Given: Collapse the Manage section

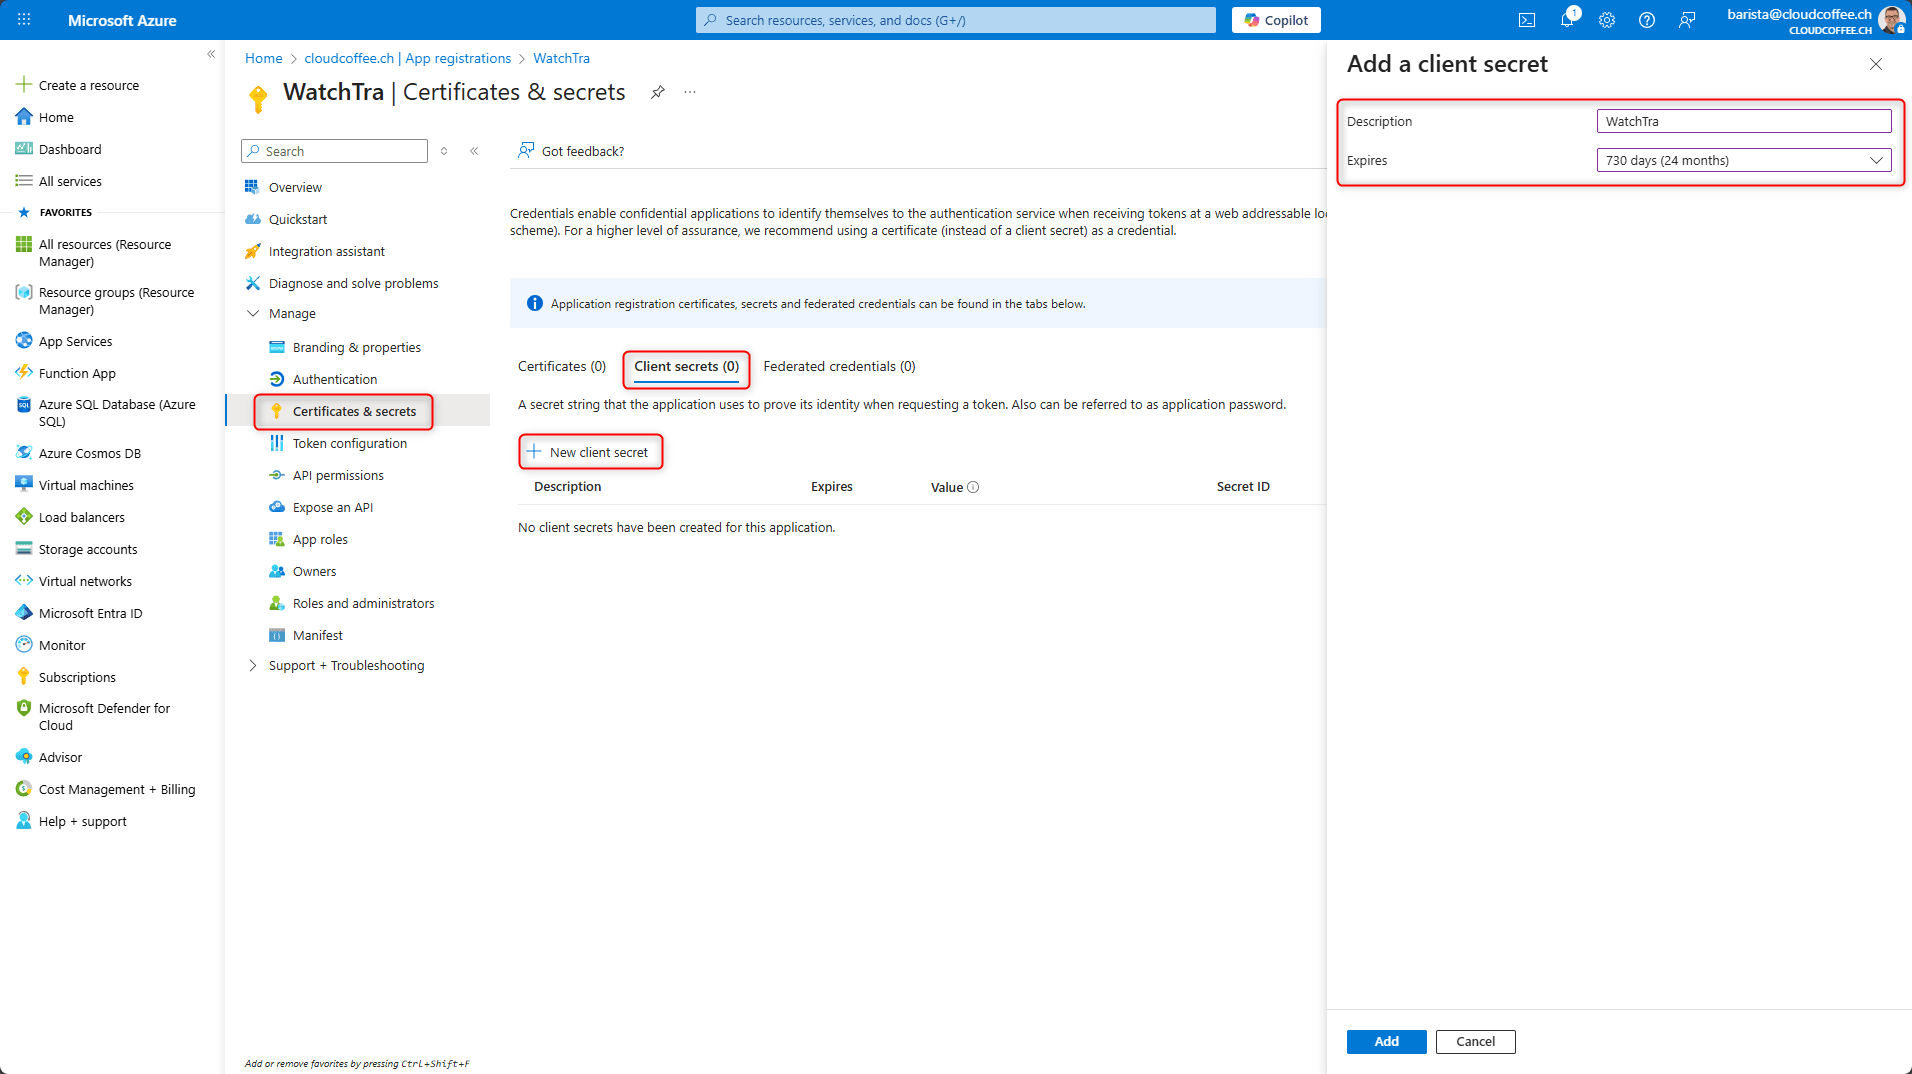Looking at the screenshot, I should click(253, 313).
